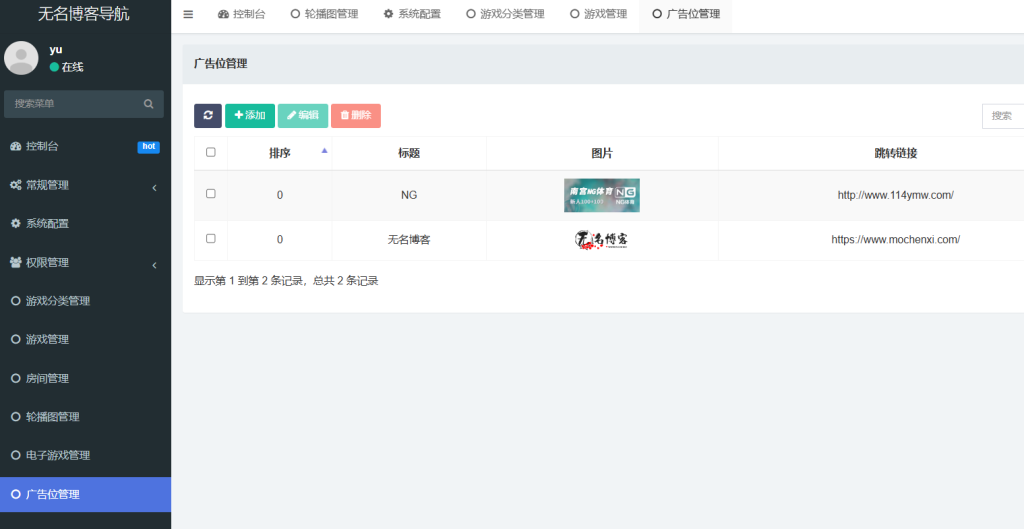Open 房间管理 in the sidebar
This screenshot has width=1024, height=529.
(x=85, y=379)
